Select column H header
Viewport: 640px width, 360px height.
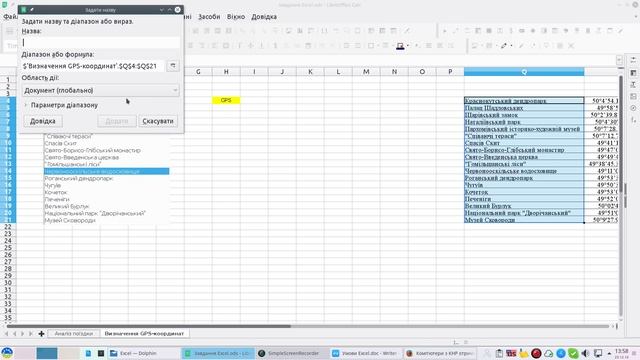point(226,72)
